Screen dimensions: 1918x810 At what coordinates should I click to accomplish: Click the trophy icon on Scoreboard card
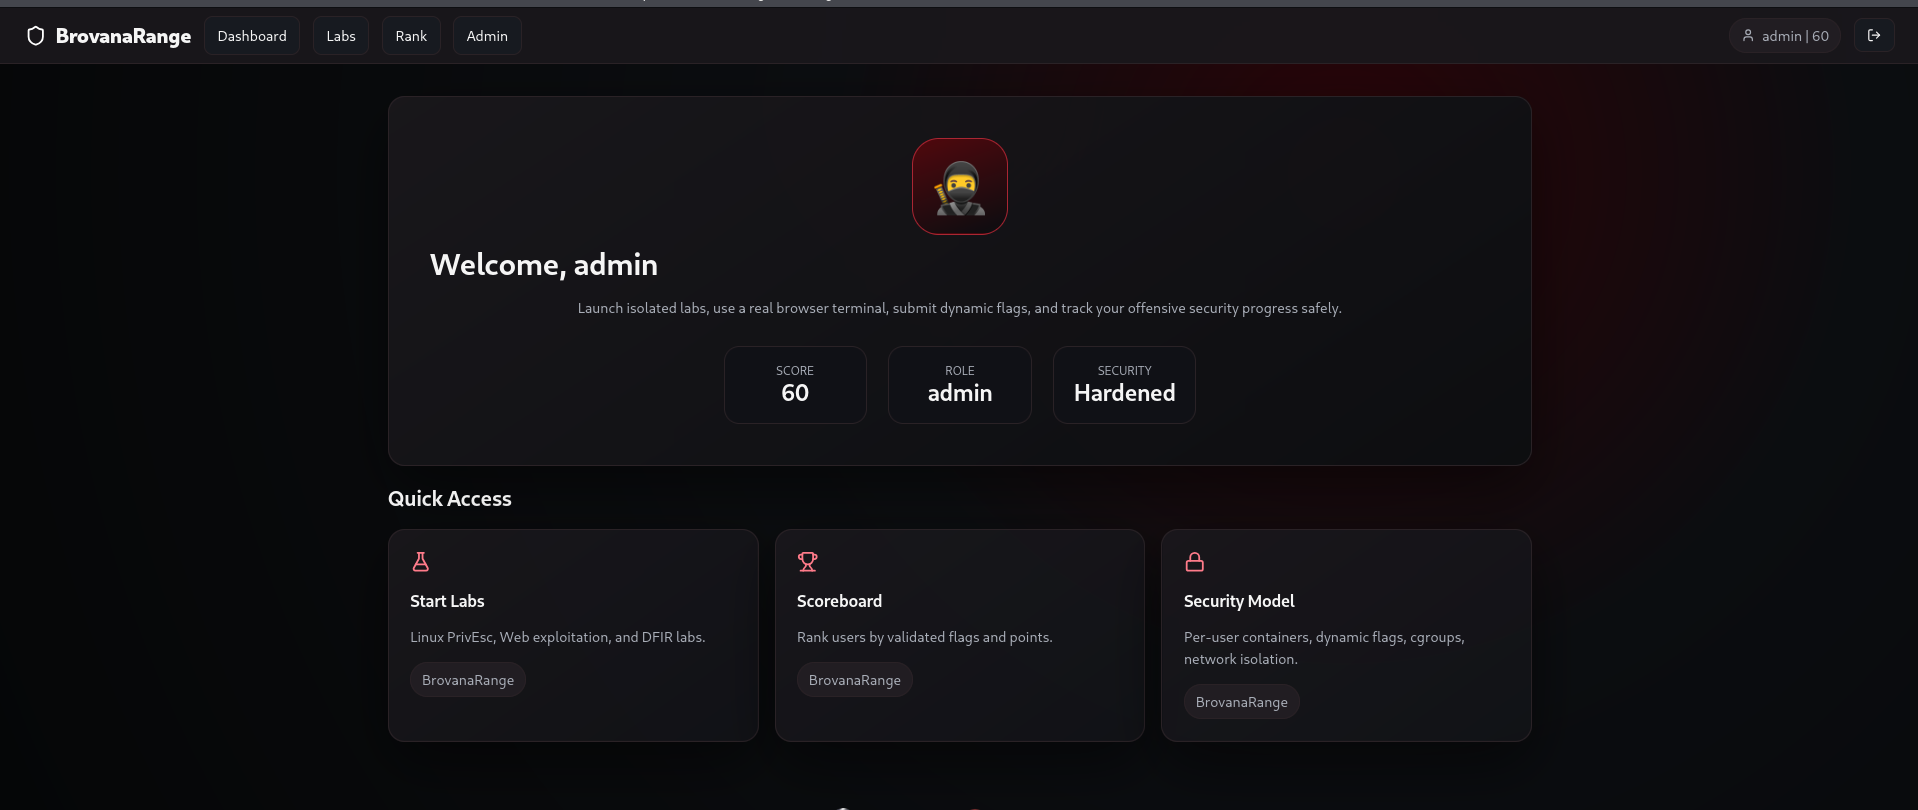click(808, 562)
